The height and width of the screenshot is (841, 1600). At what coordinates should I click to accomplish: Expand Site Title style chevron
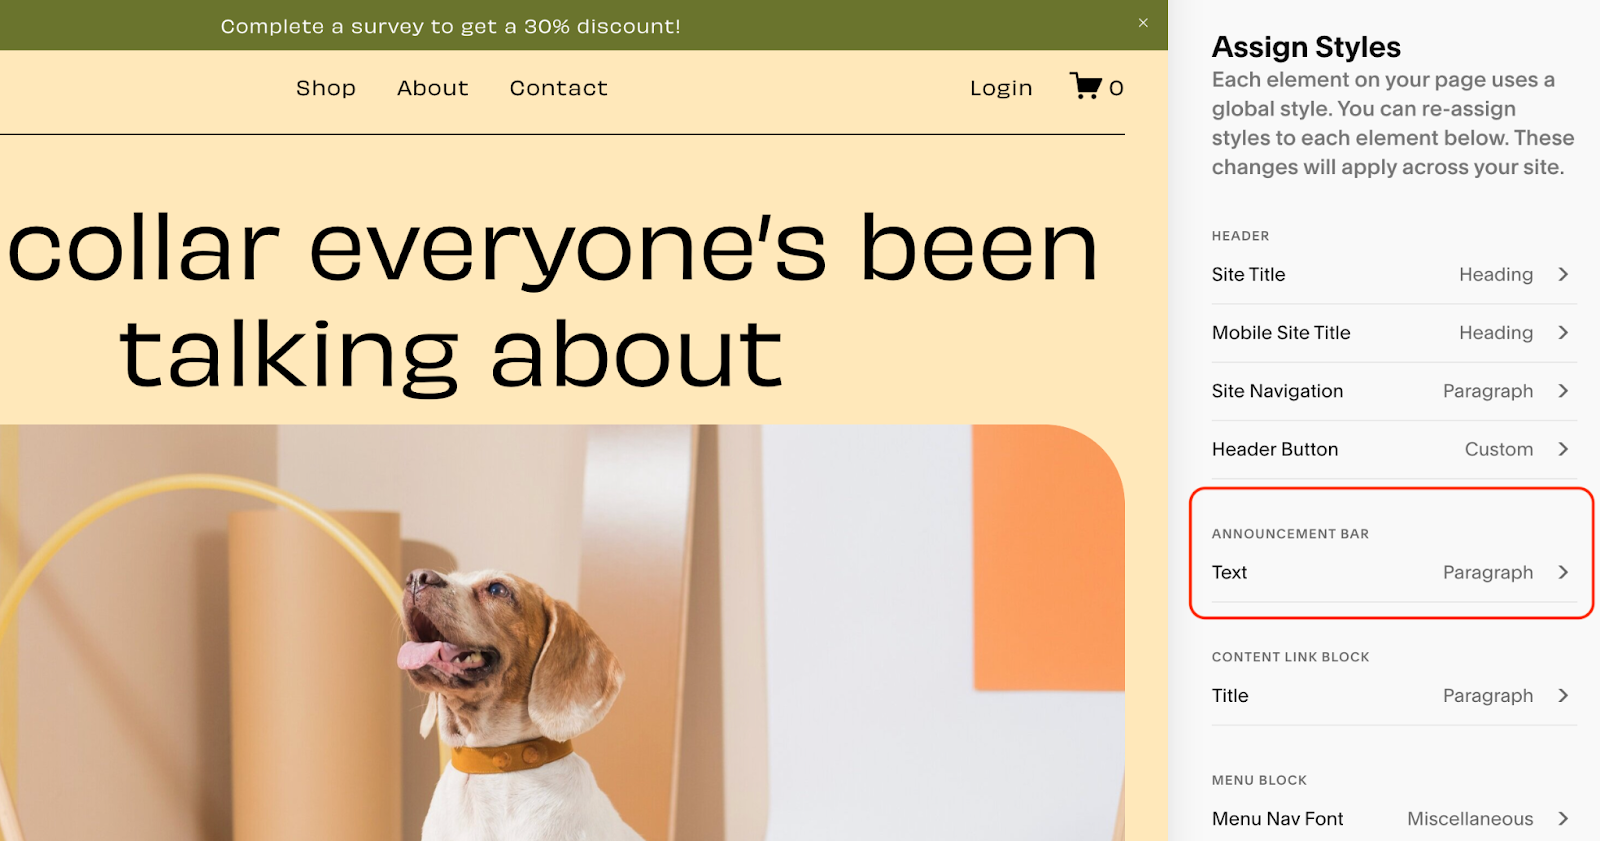click(x=1563, y=274)
